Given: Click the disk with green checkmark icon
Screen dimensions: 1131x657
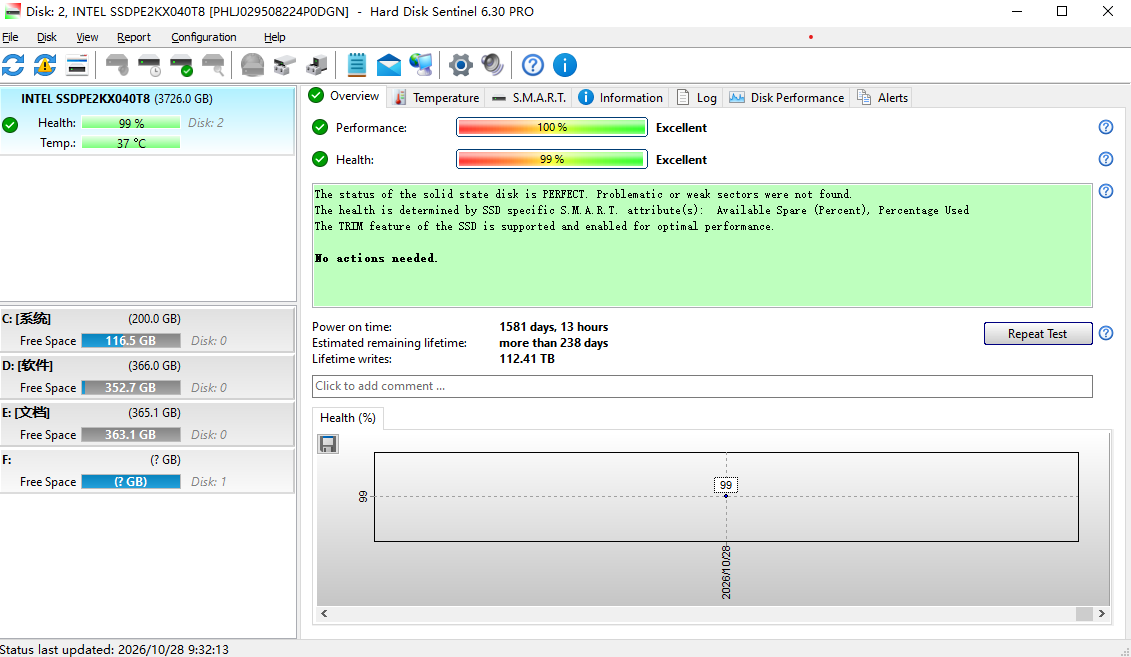Looking at the screenshot, I should coord(181,65).
